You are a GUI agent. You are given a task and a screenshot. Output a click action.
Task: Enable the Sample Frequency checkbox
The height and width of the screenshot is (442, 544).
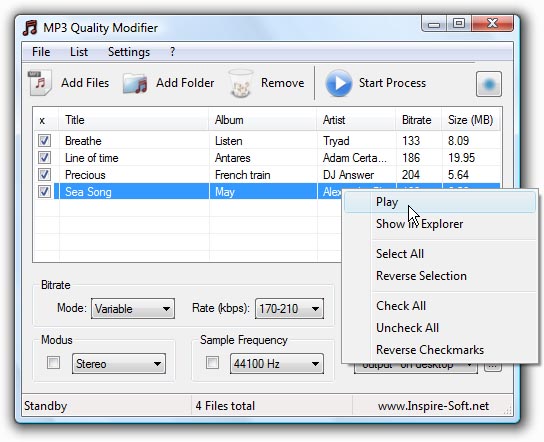tap(212, 363)
